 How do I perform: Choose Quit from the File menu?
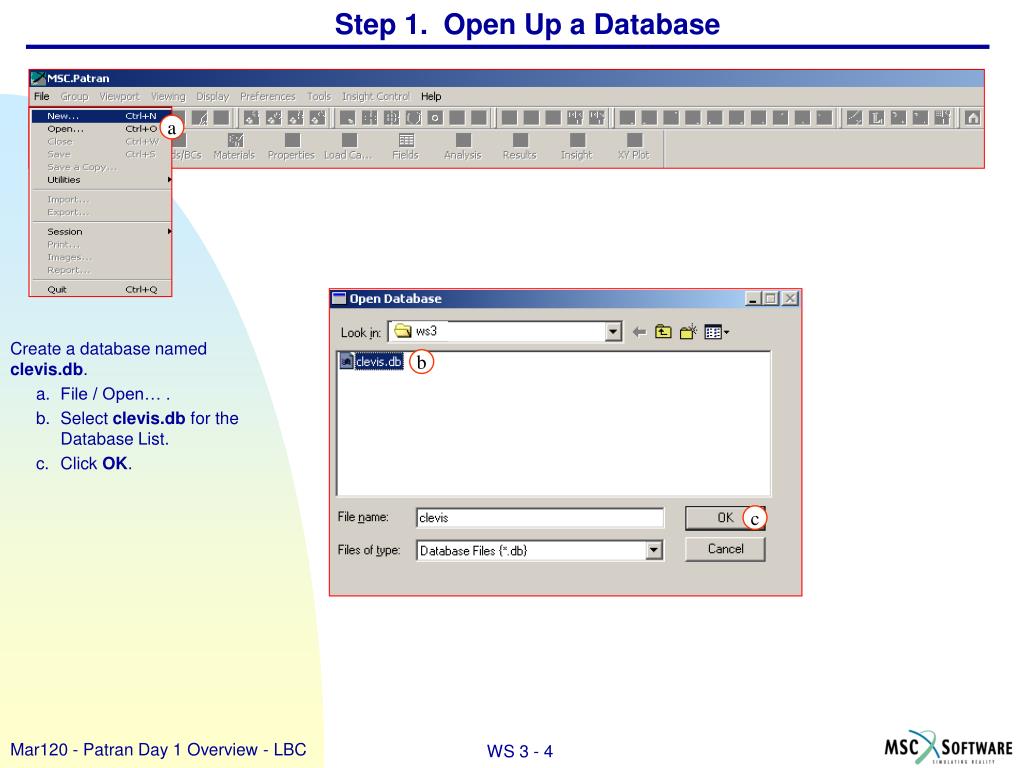[x=101, y=289]
